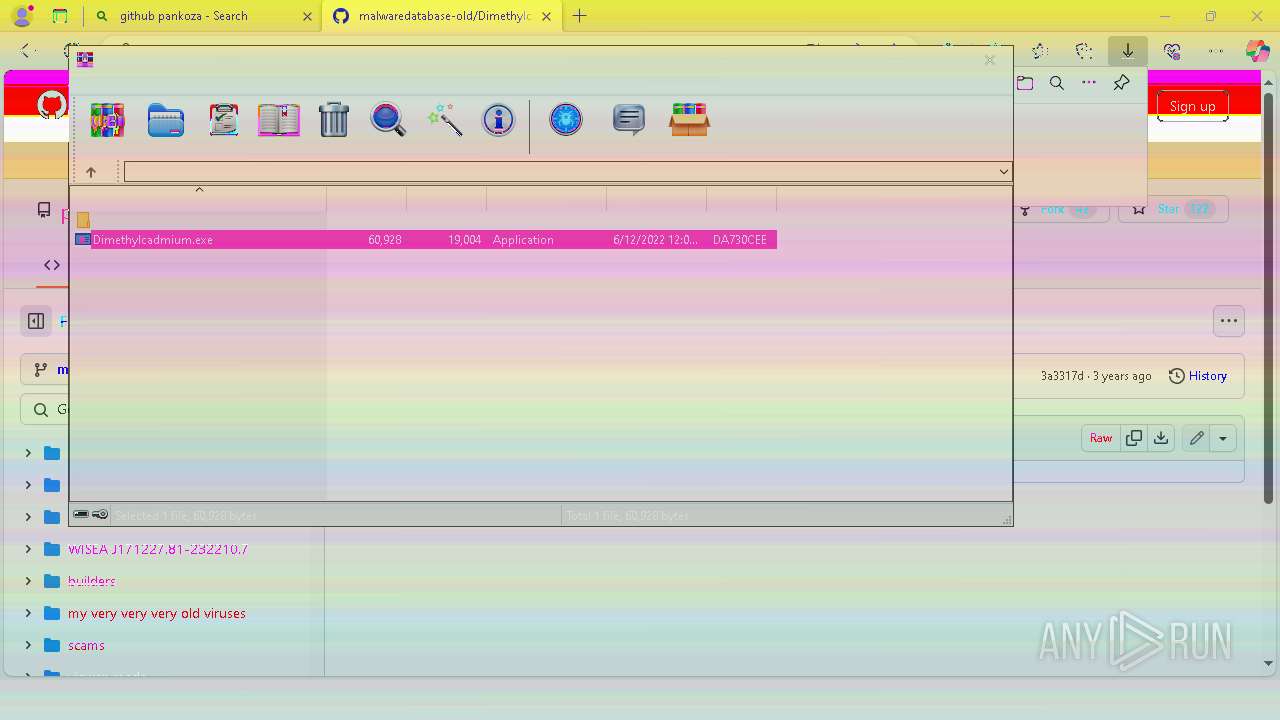
Task: Select Dimethylcadmium.exe in the archive list
Action: [x=153, y=240]
